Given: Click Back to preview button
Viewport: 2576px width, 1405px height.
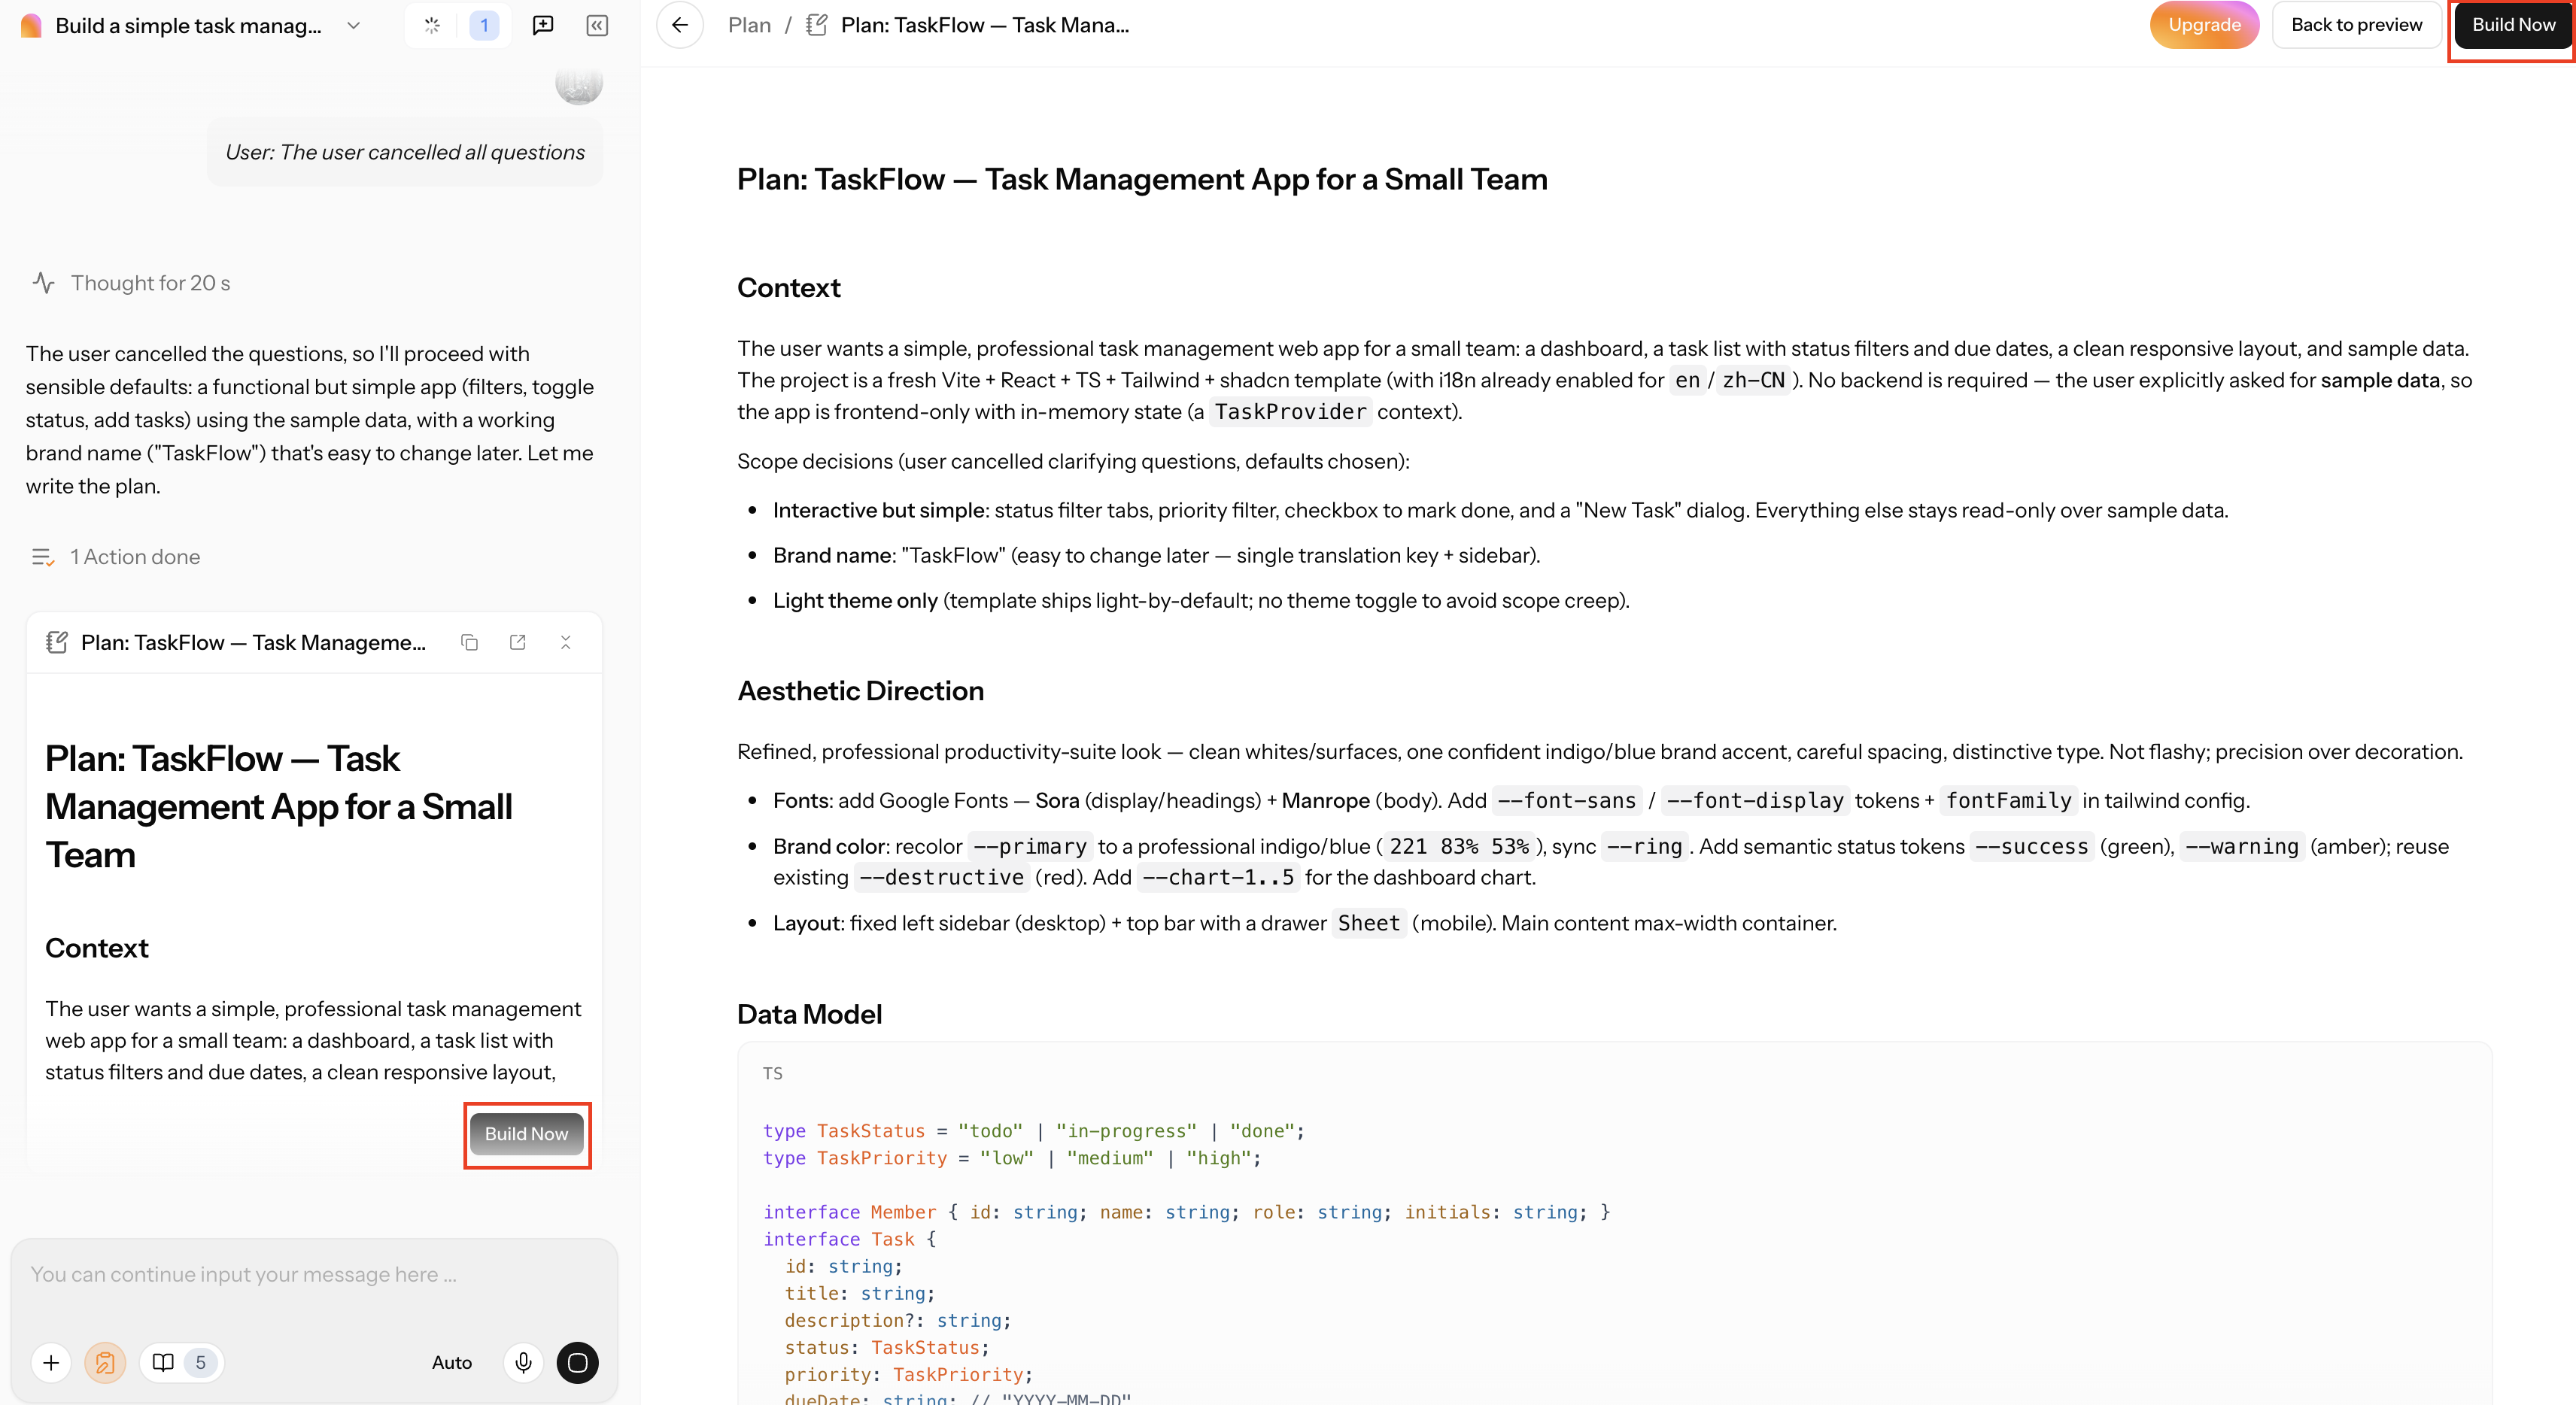Looking at the screenshot, I should click(x=2356, y=25).
